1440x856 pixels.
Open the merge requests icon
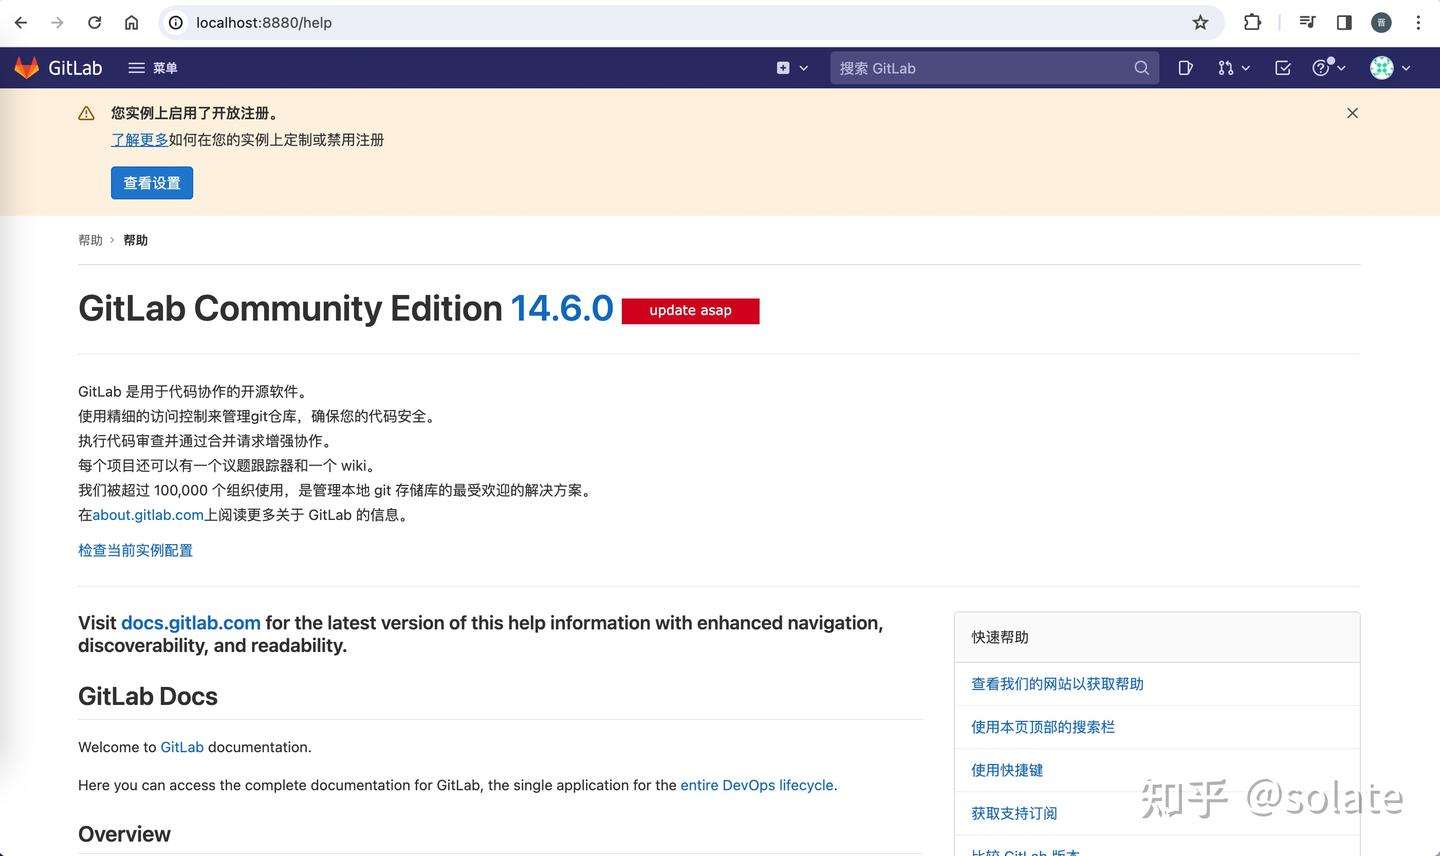(x=1227, y=67)
